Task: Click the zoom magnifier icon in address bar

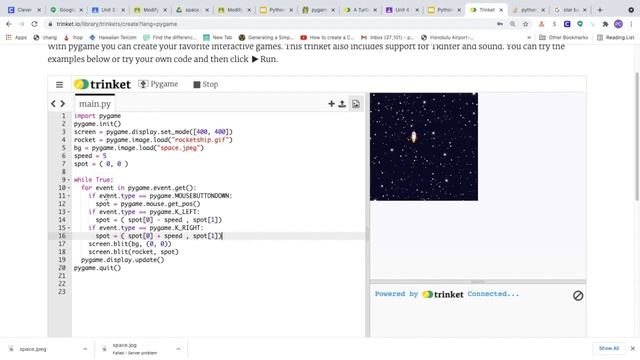Action: click(513, 24)
